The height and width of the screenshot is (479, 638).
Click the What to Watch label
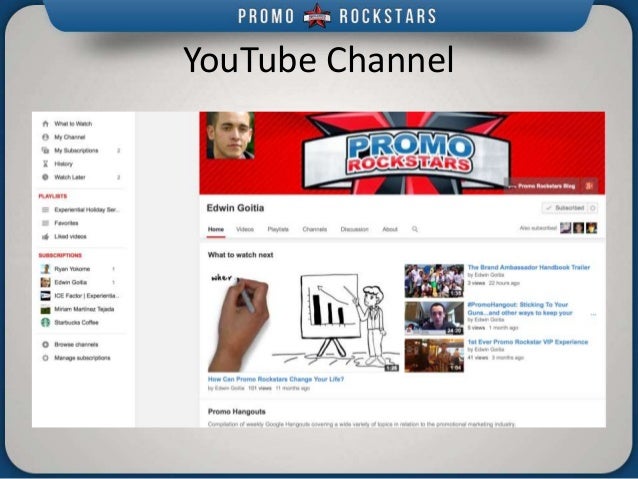(73, 124)
